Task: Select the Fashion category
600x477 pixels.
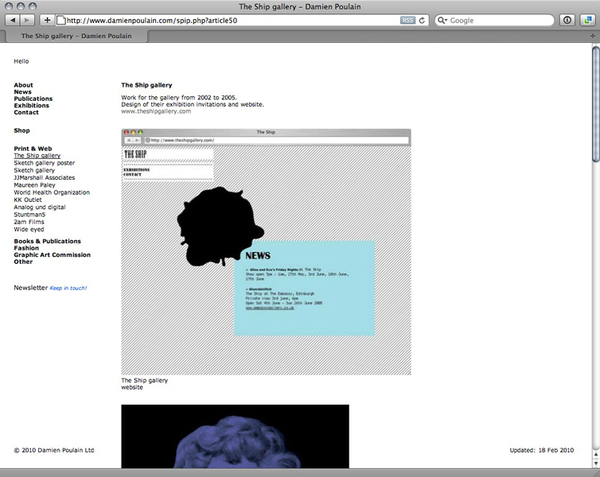Action: tap(26, 248)
